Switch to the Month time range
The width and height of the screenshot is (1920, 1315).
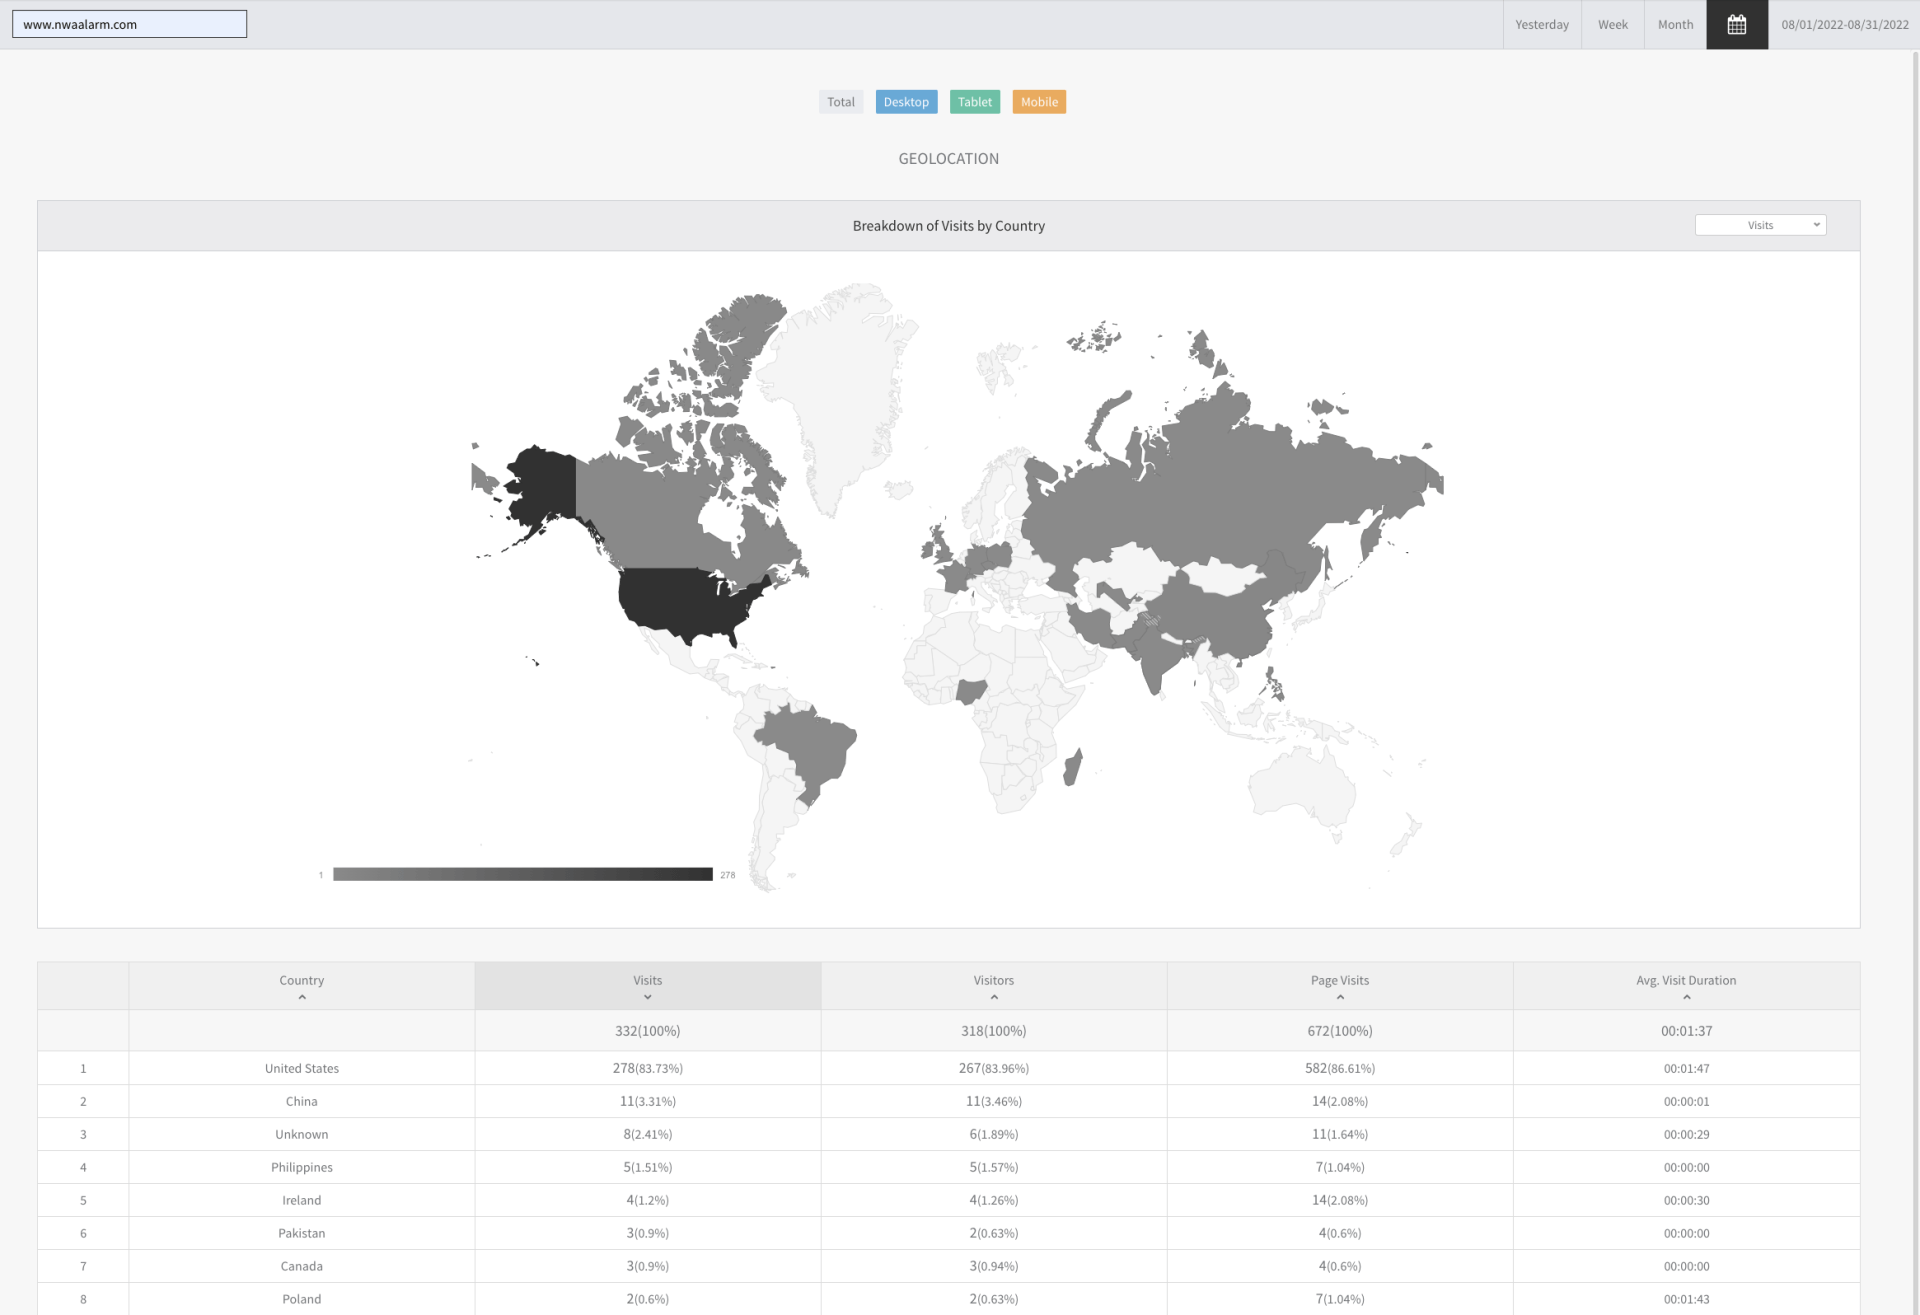click(x=1675, y=25)
